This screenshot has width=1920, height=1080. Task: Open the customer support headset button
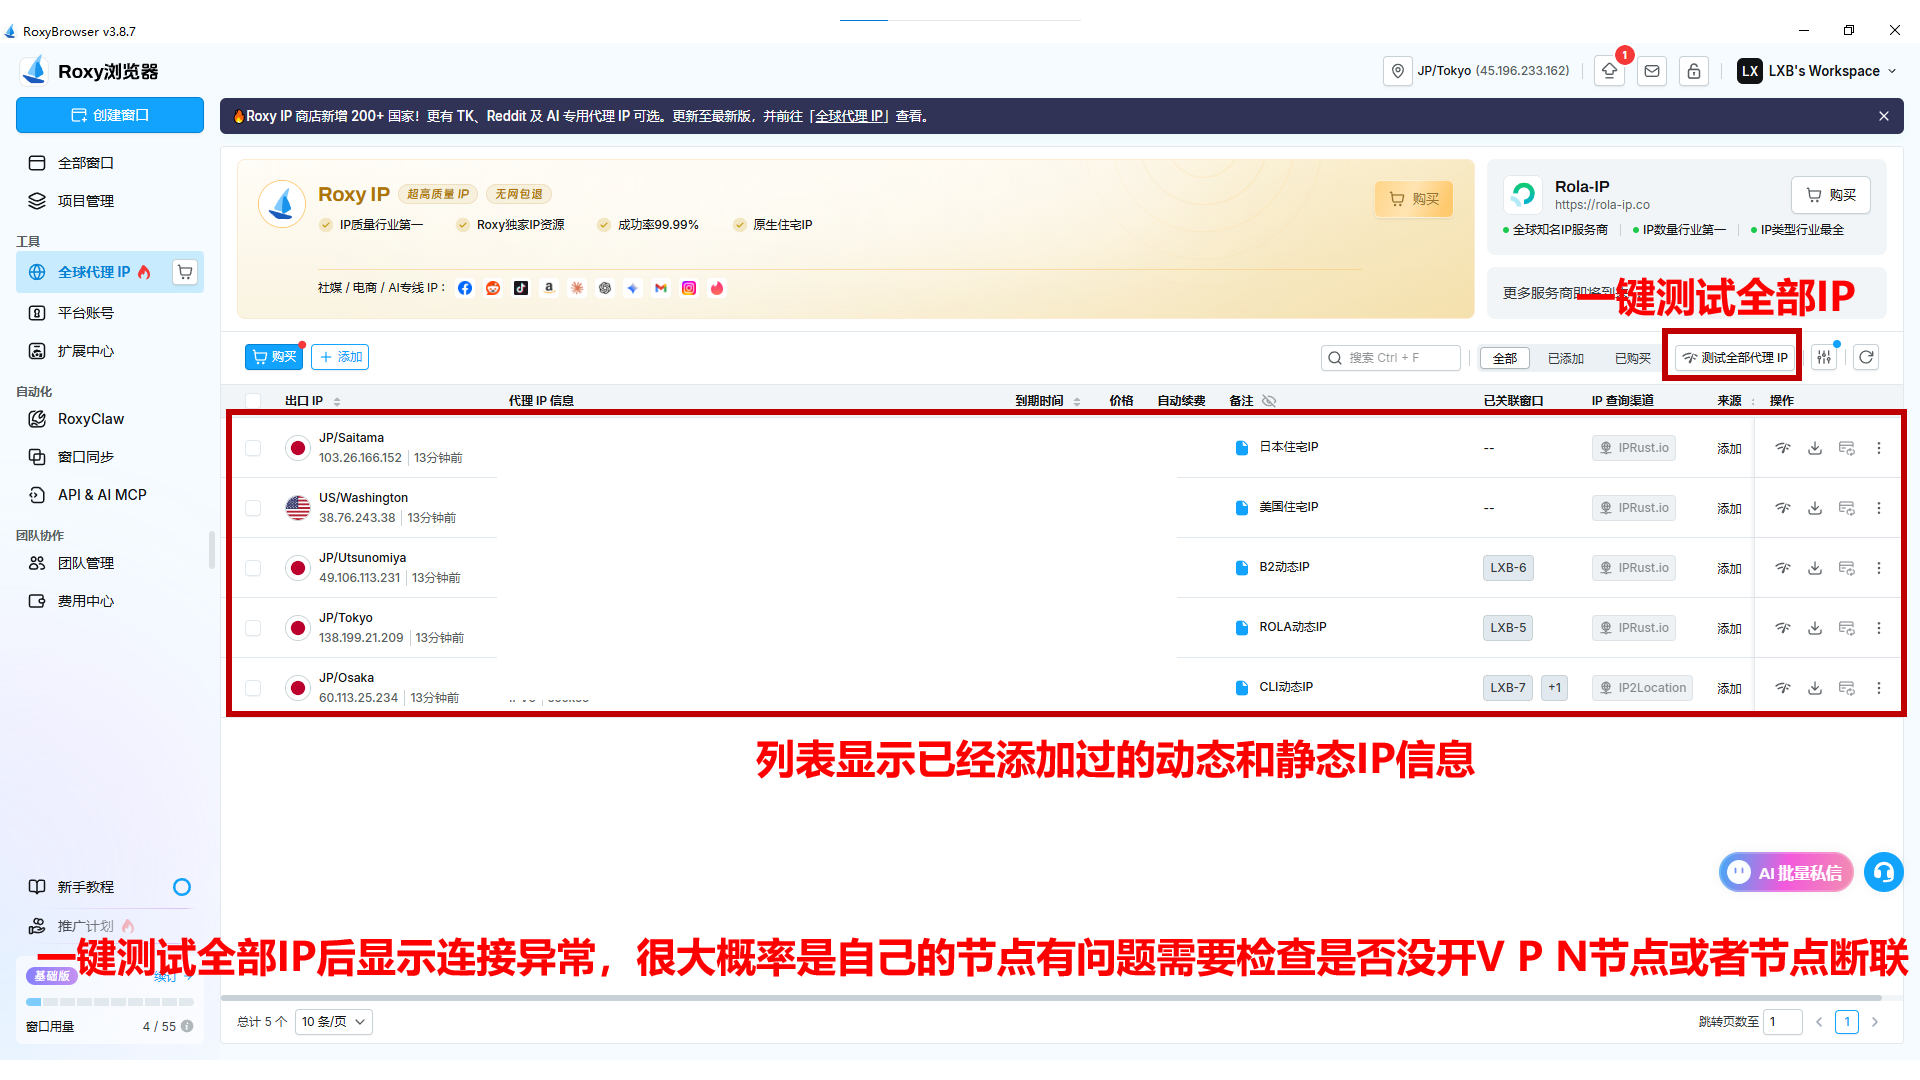coord(1884,872)
